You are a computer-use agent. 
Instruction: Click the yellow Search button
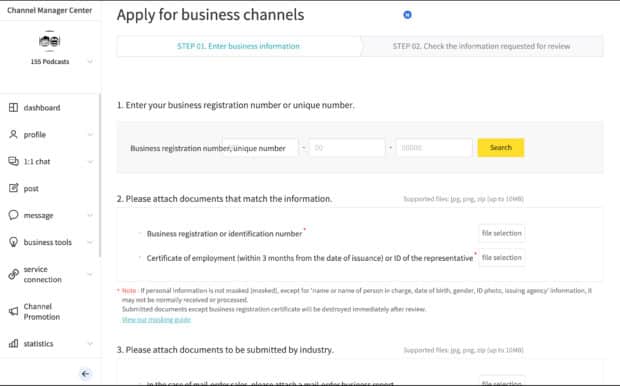(501, 148)
